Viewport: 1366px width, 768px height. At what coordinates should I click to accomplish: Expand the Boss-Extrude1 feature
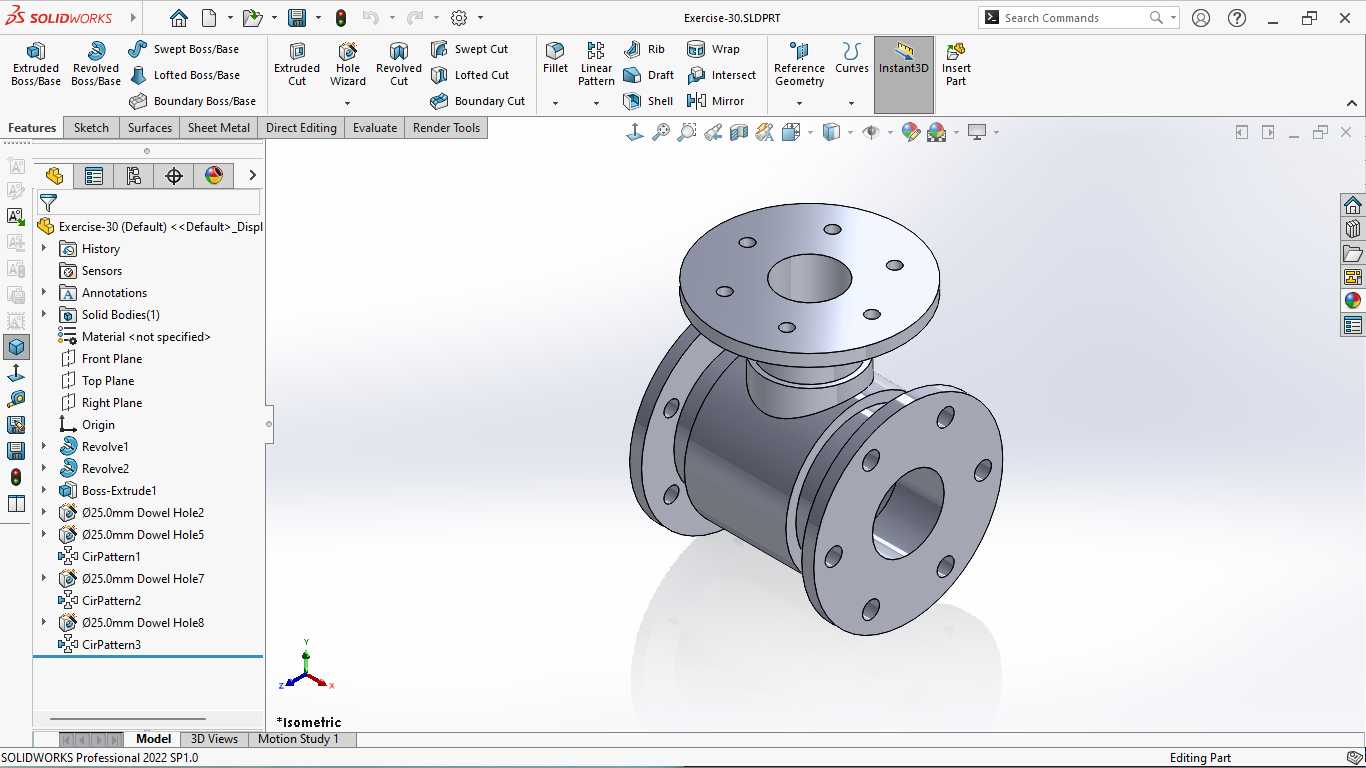[44, 491]
